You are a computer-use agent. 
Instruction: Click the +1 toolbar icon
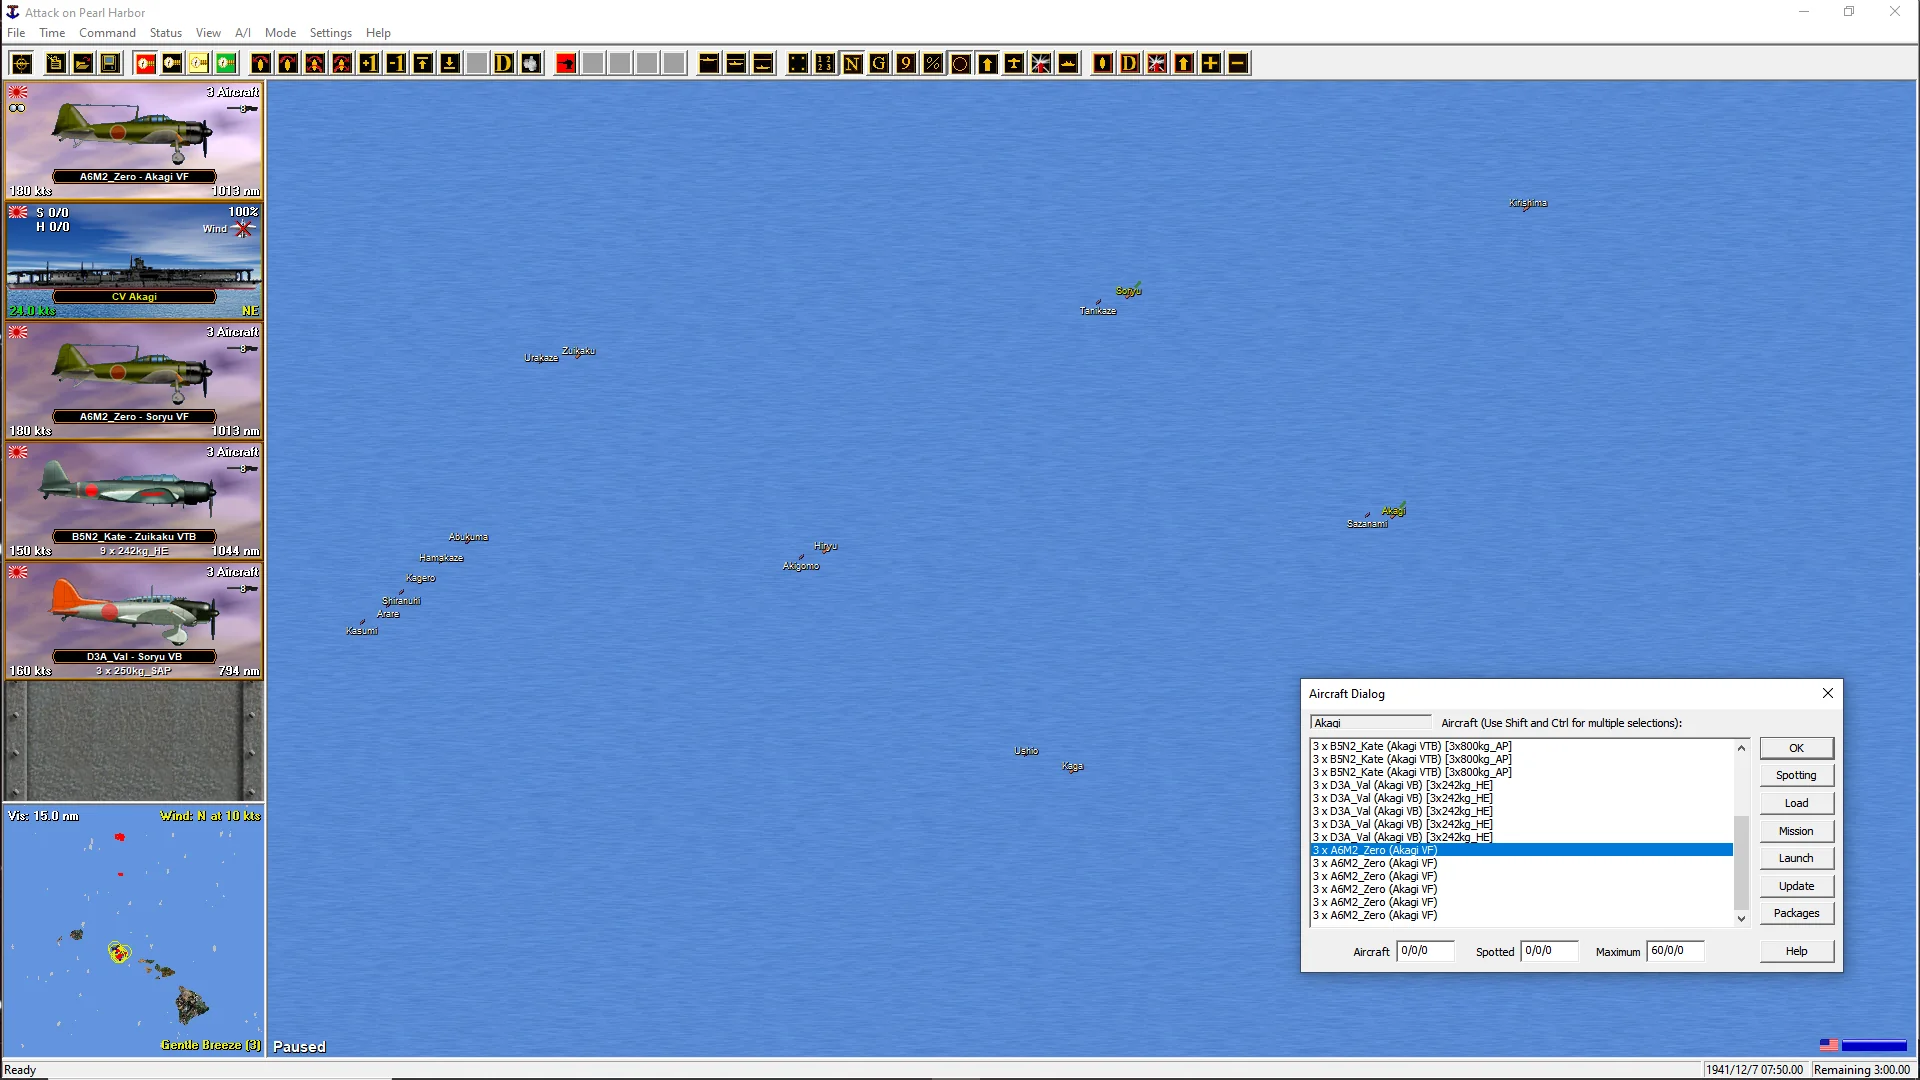click(369, 64)
